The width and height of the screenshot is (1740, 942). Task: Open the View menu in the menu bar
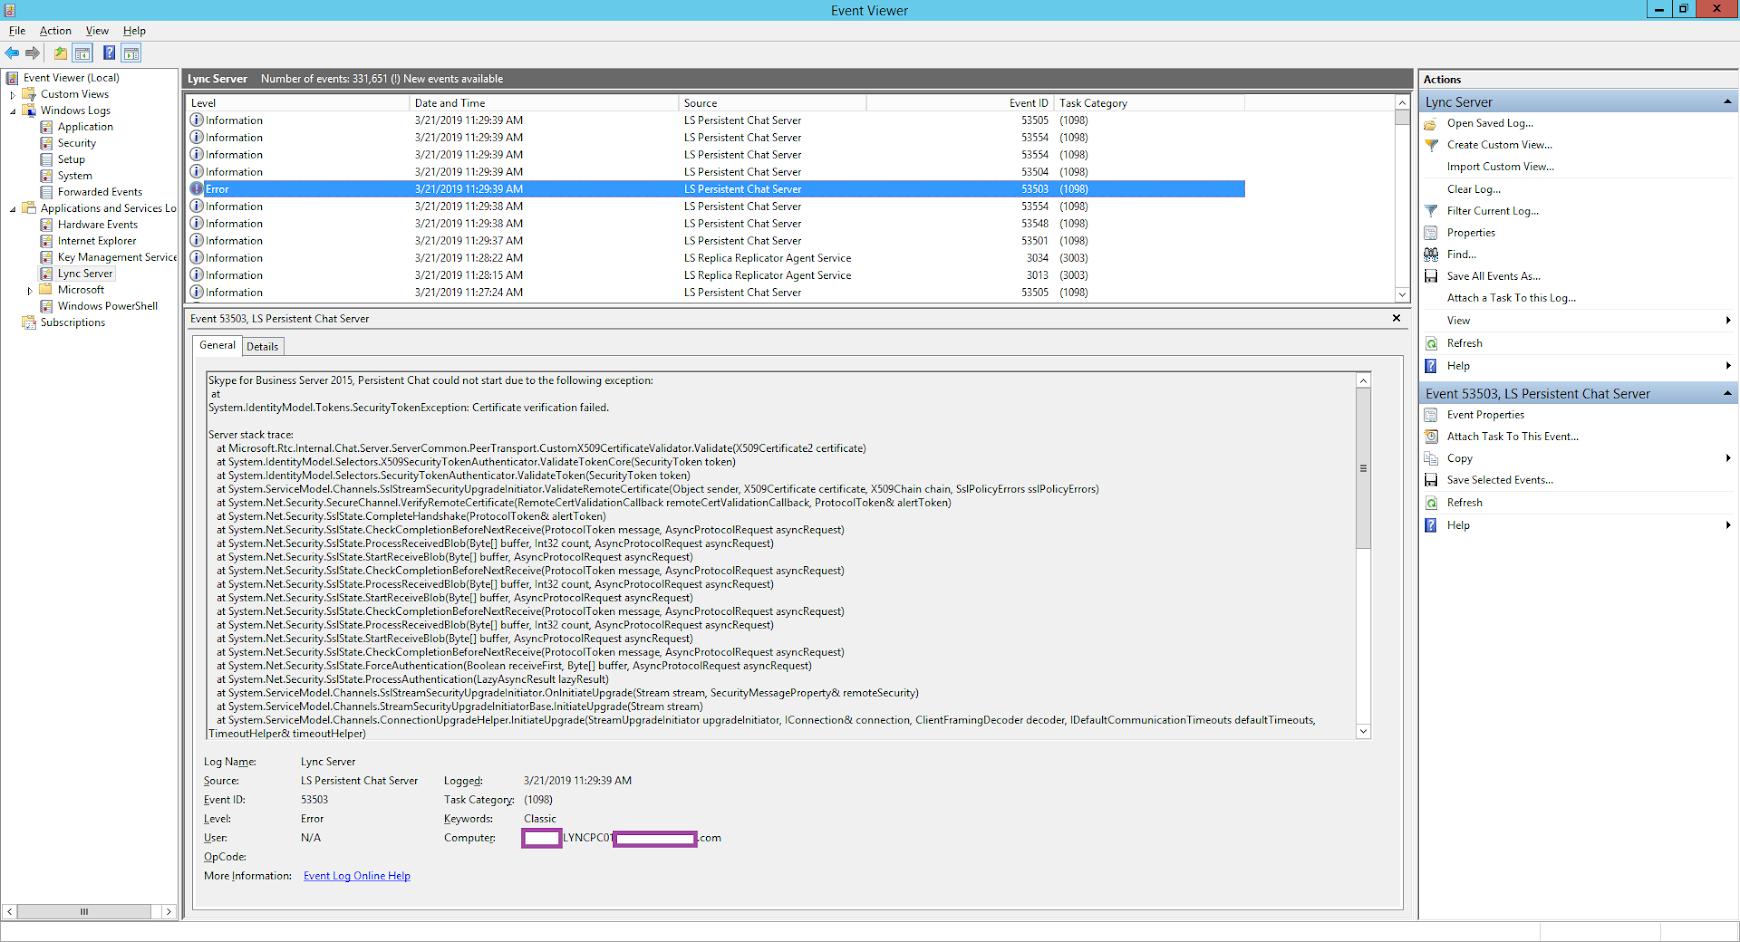[97, 31]
